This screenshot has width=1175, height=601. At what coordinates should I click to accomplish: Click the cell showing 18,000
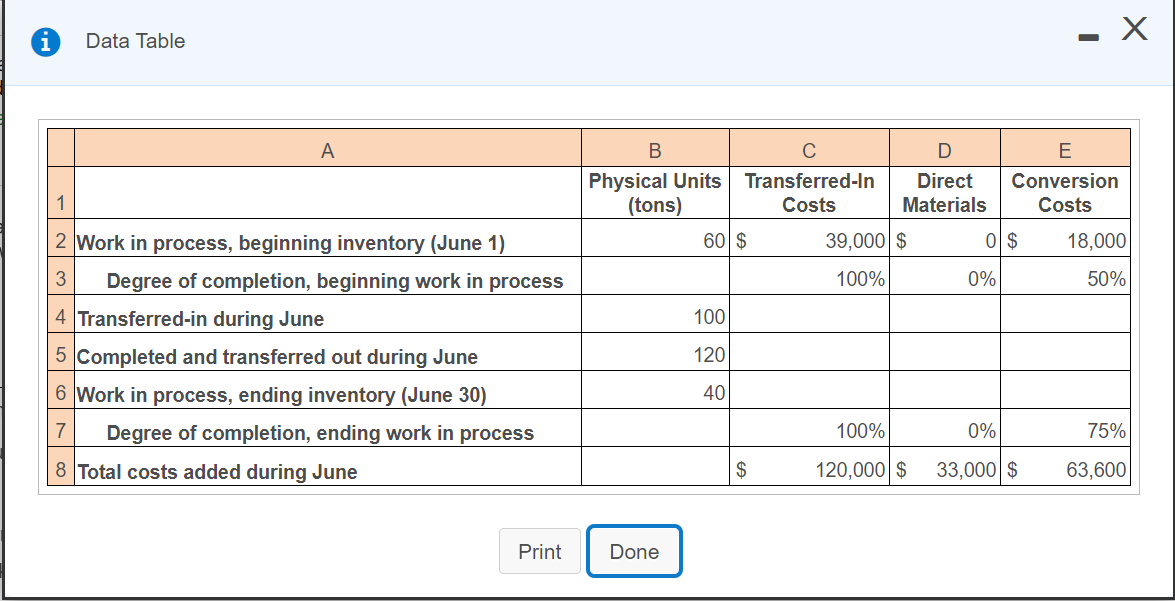pos(1095,240)
